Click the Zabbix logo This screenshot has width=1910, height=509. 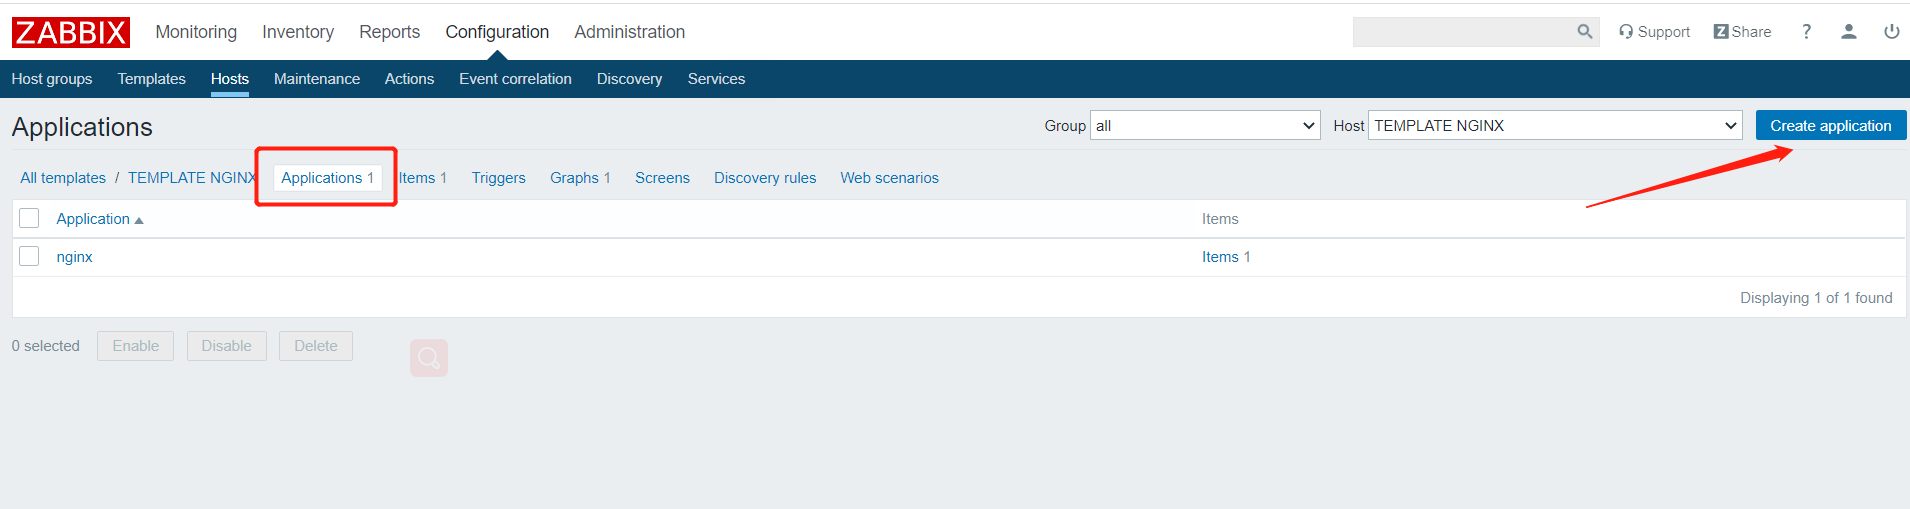[71, 32]
